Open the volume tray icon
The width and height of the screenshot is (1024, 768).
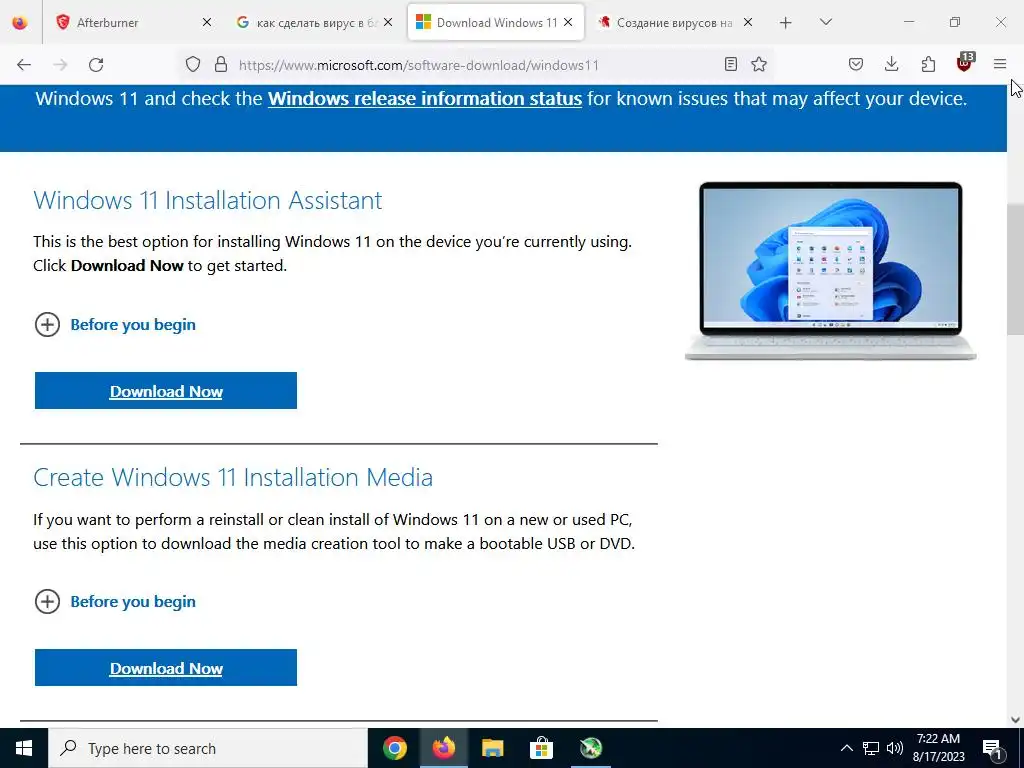pos(895,748)
